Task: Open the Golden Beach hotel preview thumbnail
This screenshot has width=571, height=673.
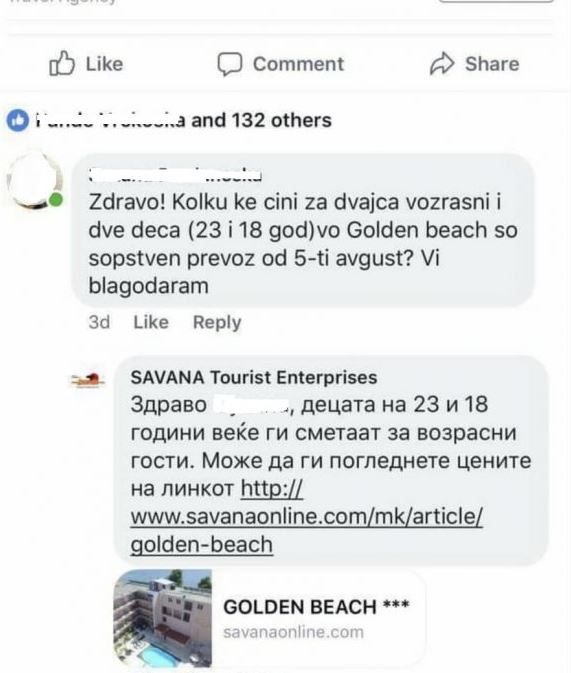Action: [162, 618]
